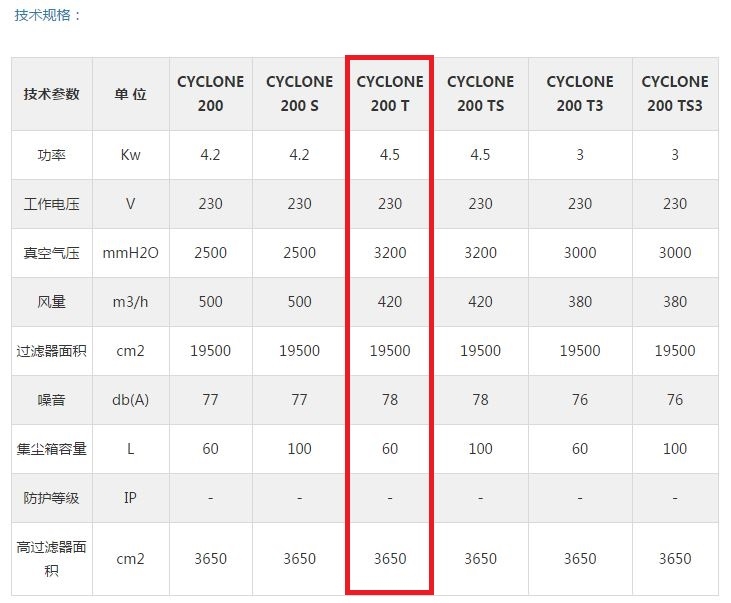Viewport: 731px width, 603px height.
Task: Click the CYCLONE 200 S column header
Action: pyautogui.click(x=299, y=94)
